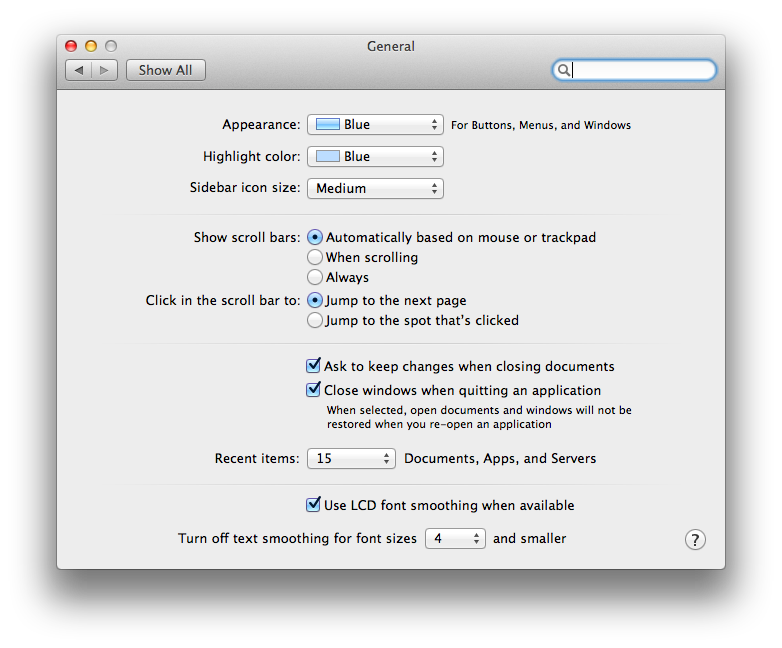782x648 pixels.
Task: Click the 'Appearance:' label
Action: click(x=261, y=125)
